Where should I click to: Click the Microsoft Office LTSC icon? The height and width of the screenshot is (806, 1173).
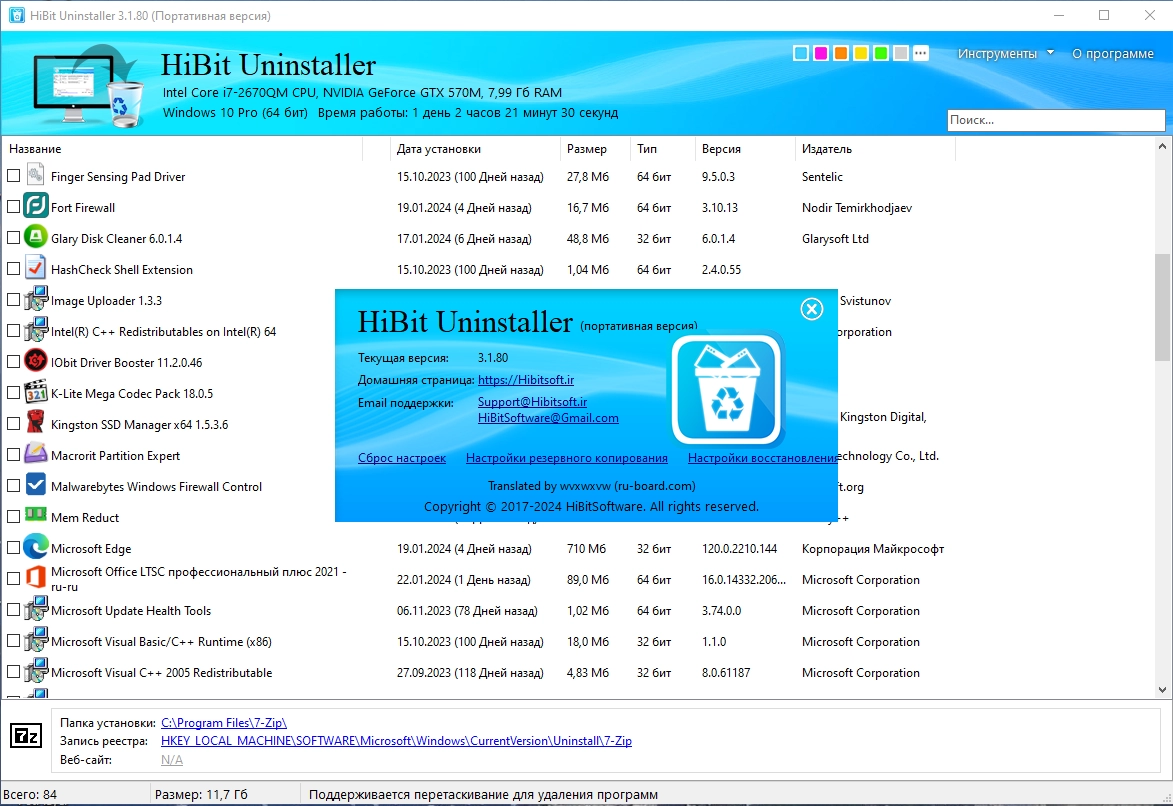[35, 578]
